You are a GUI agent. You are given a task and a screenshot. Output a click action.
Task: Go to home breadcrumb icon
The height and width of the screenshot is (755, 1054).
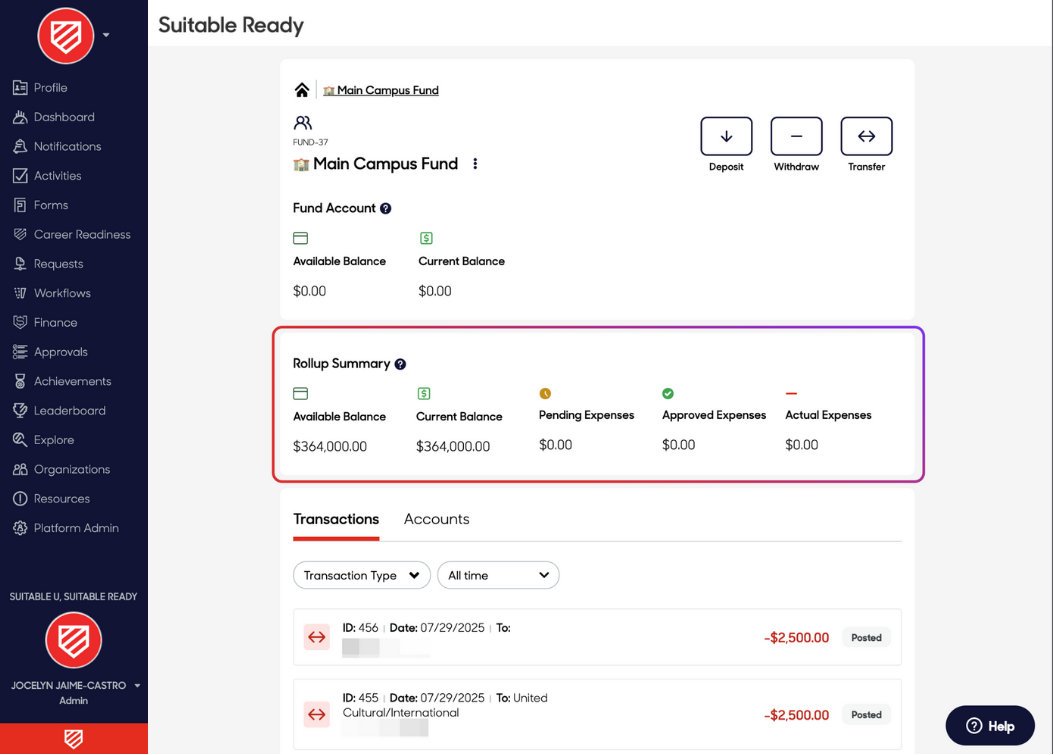click(302, 90)
